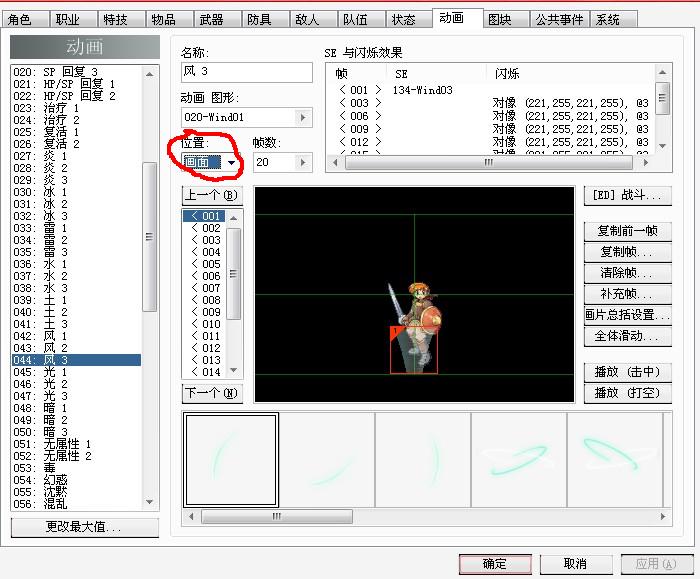Click the 更改最大值 button
Image resolution: width=700 pixels, height=579 pixels.
[x=84, y=527]
